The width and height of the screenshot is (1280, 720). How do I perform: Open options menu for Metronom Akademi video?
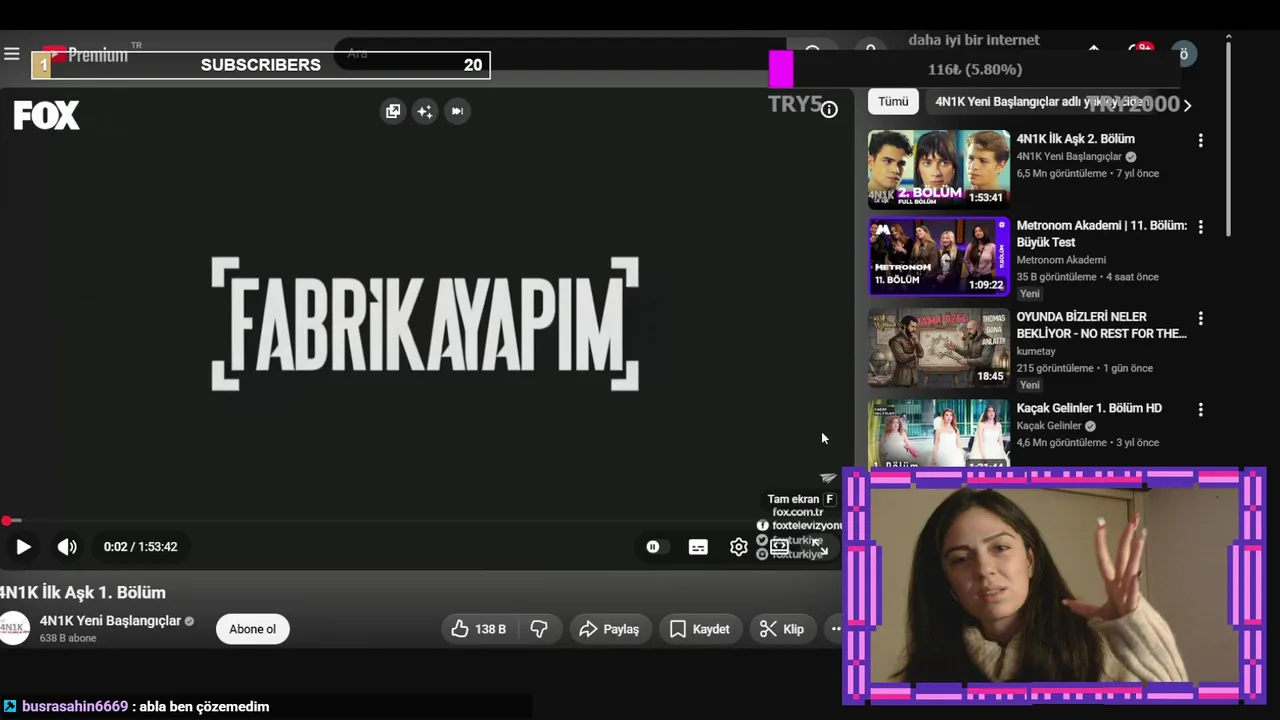1200,228
